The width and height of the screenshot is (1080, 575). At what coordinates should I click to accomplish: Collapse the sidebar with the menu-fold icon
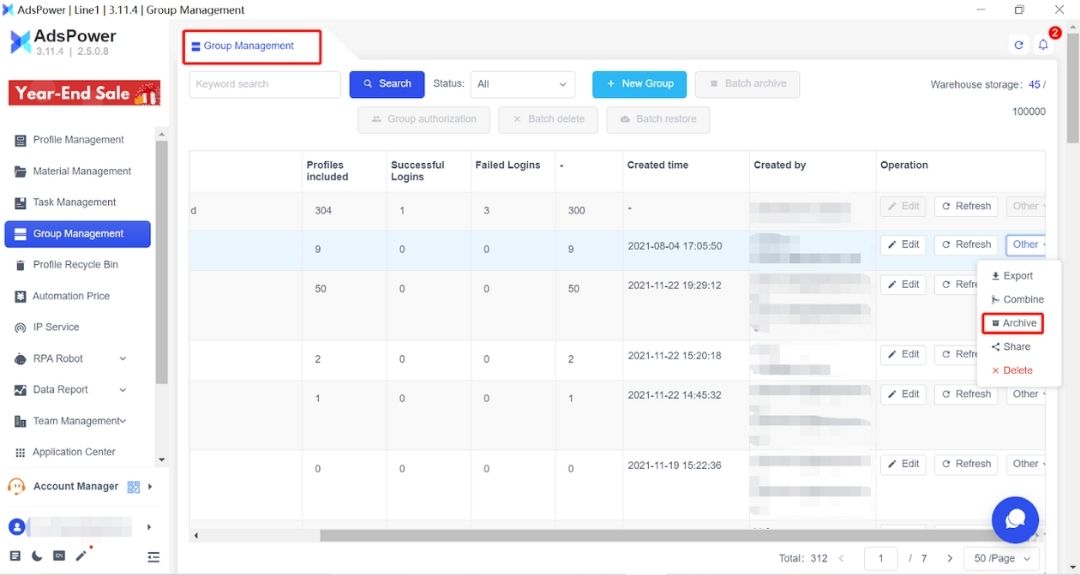click(153, 556)
